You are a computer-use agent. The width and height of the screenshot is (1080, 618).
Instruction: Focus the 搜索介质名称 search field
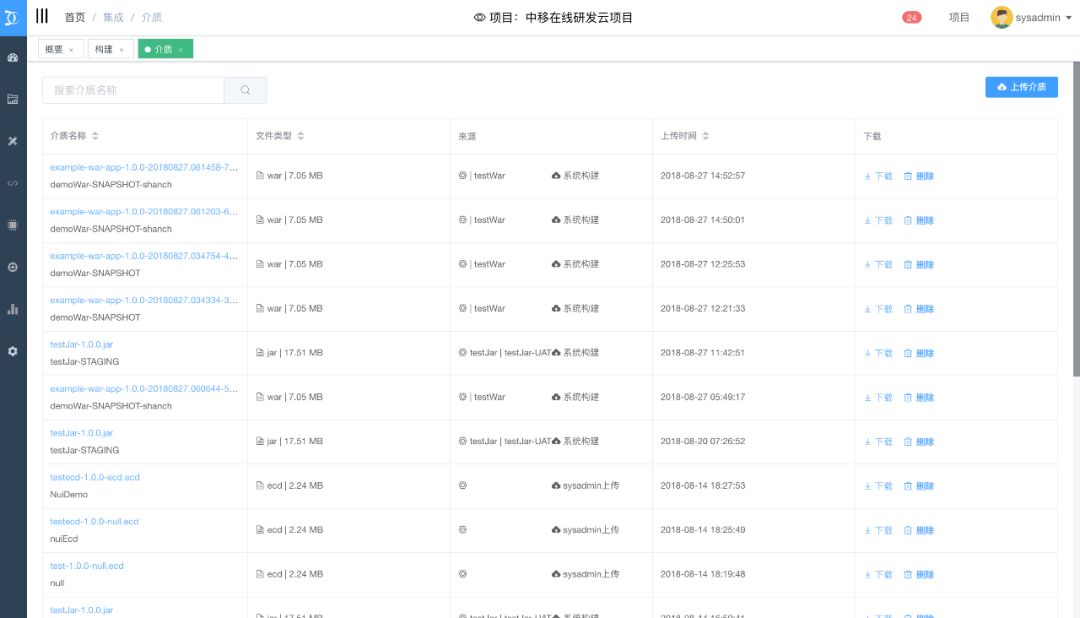(134, 90)
